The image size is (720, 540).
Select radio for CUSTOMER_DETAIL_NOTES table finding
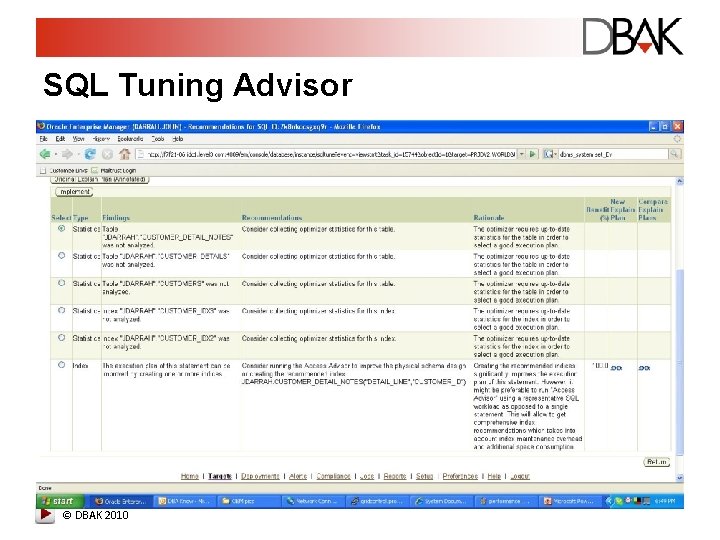pyautogui.click(x=62, y=228)
